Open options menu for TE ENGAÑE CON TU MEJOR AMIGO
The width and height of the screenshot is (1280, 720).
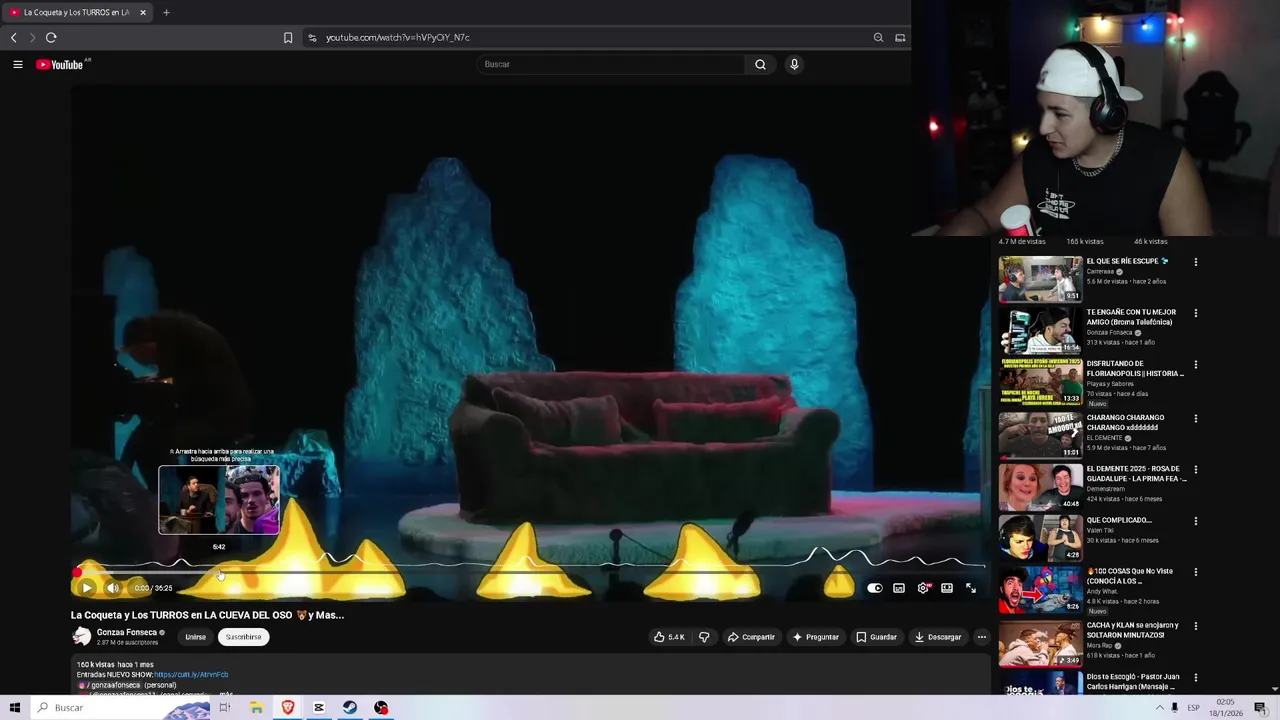1195,313
